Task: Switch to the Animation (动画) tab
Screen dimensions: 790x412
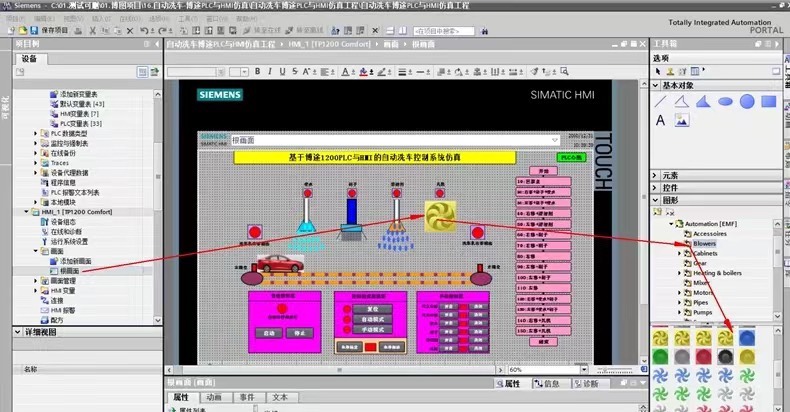Action: pyautogui.click(x=214, y=397)
